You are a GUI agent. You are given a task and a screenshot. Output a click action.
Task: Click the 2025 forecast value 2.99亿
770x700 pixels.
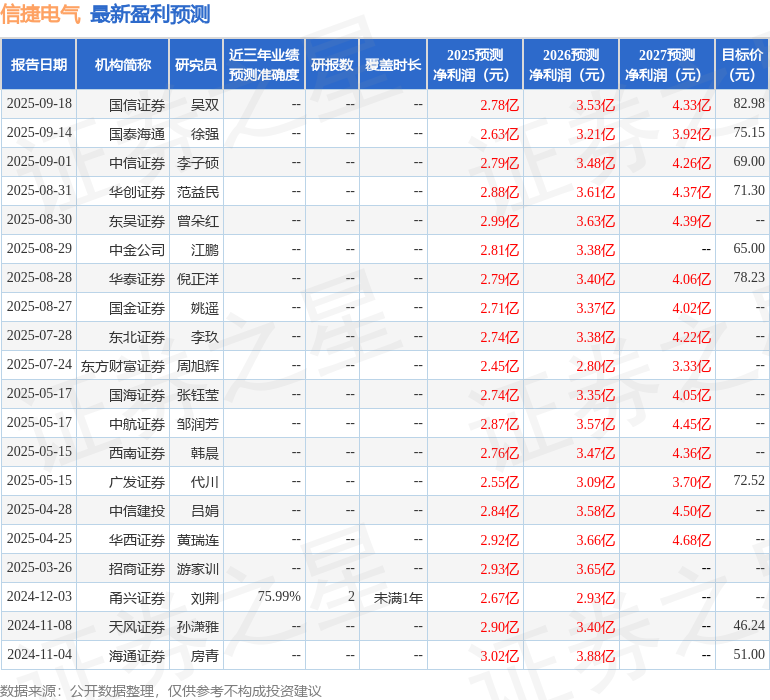499,221
